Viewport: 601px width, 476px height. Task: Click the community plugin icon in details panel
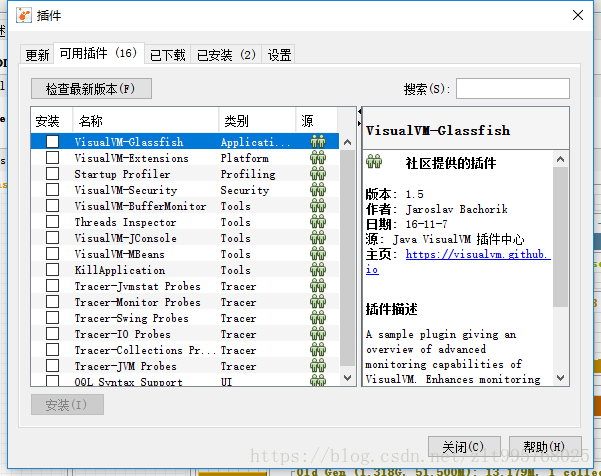[374, 161]
